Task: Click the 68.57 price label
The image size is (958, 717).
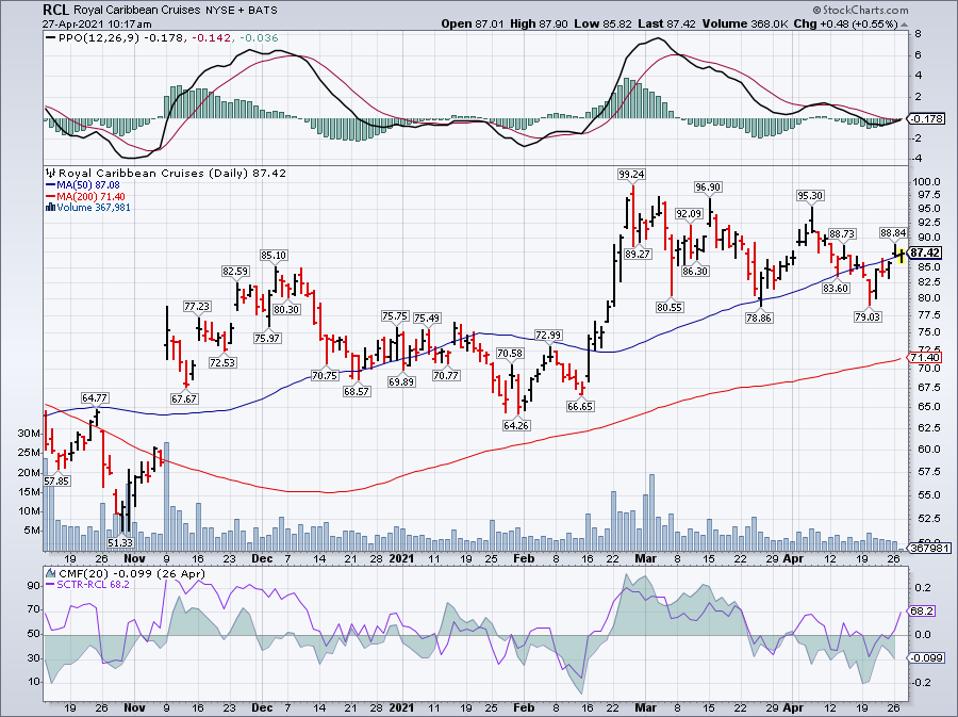Action: 356,391
